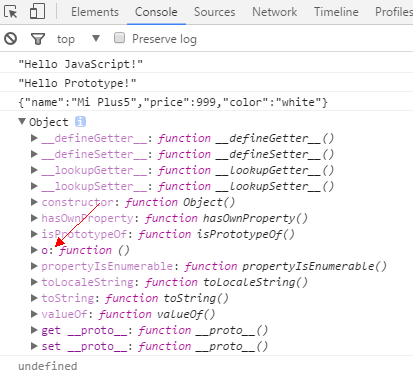413x374 pixels.
Task: Click the "function valueOf()" value
Action: 157,314
